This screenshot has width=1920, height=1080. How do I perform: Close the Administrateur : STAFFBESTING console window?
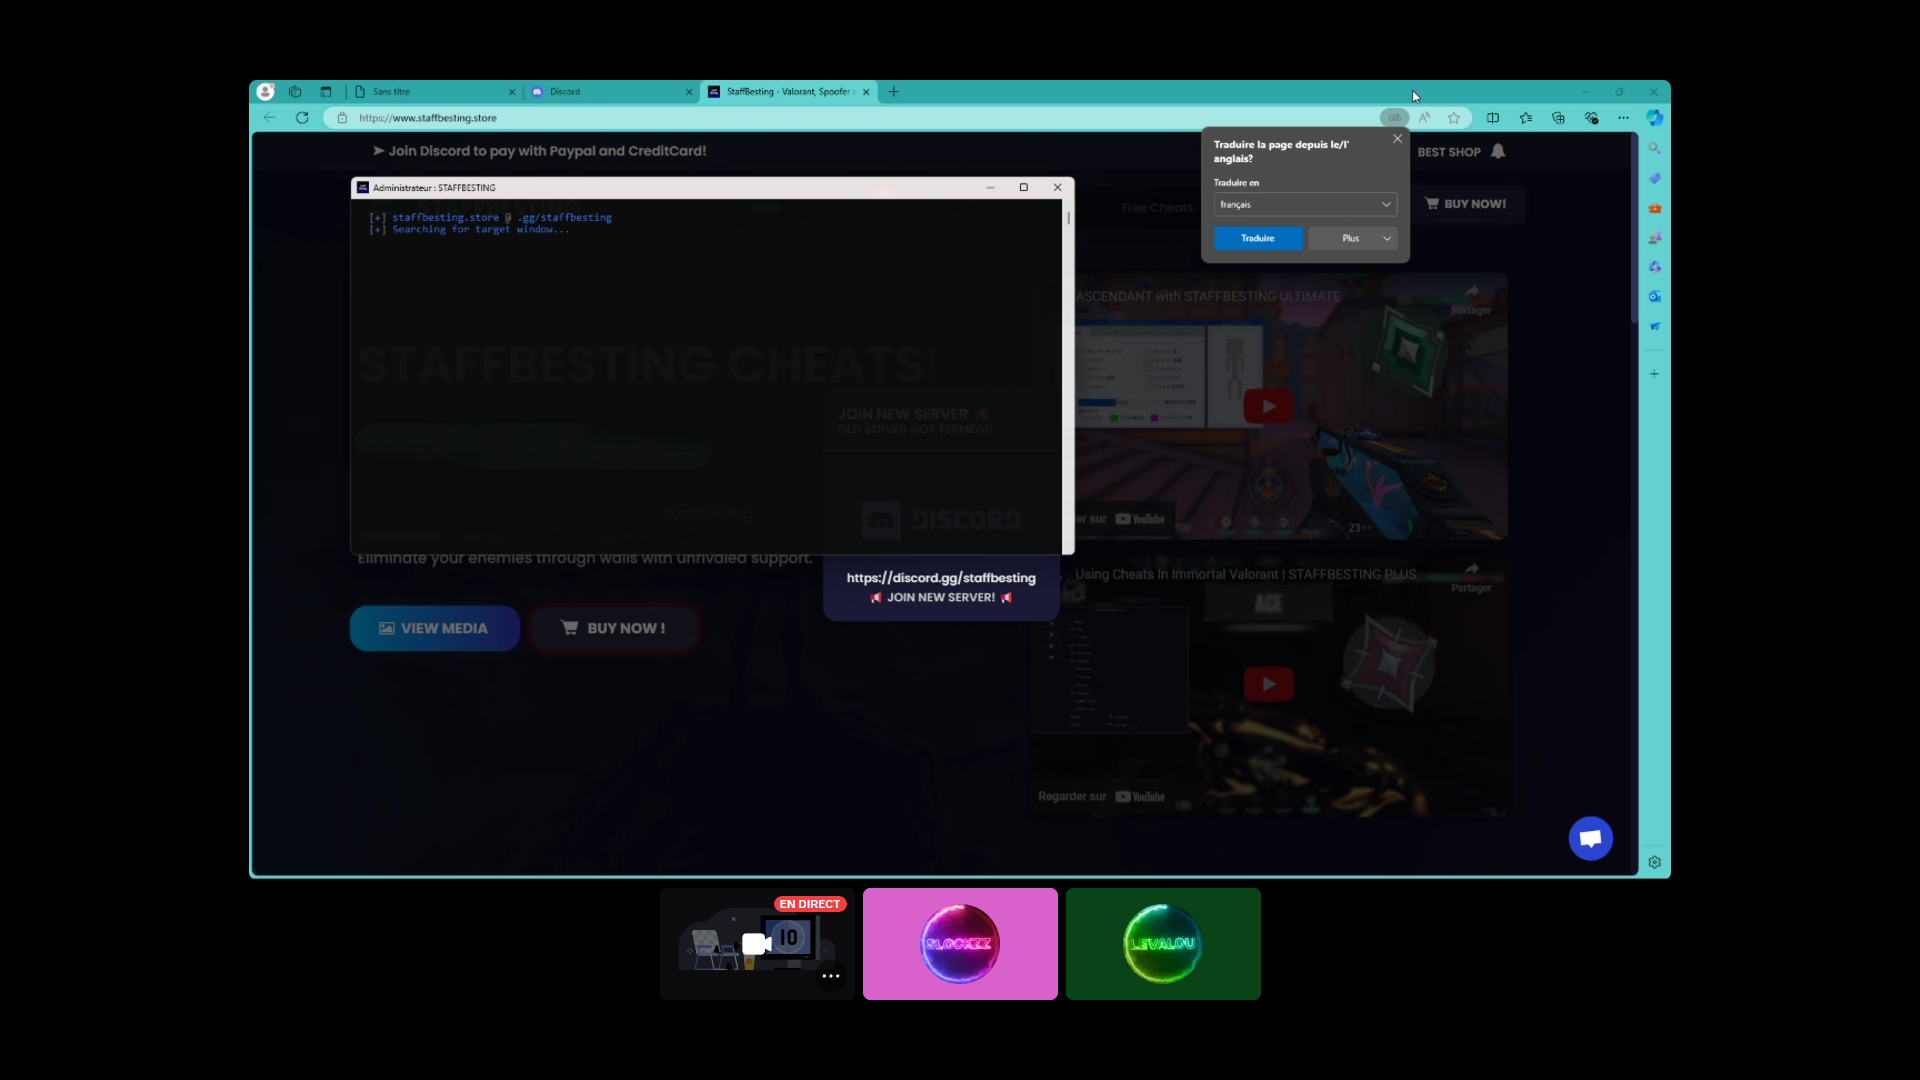1057,188
